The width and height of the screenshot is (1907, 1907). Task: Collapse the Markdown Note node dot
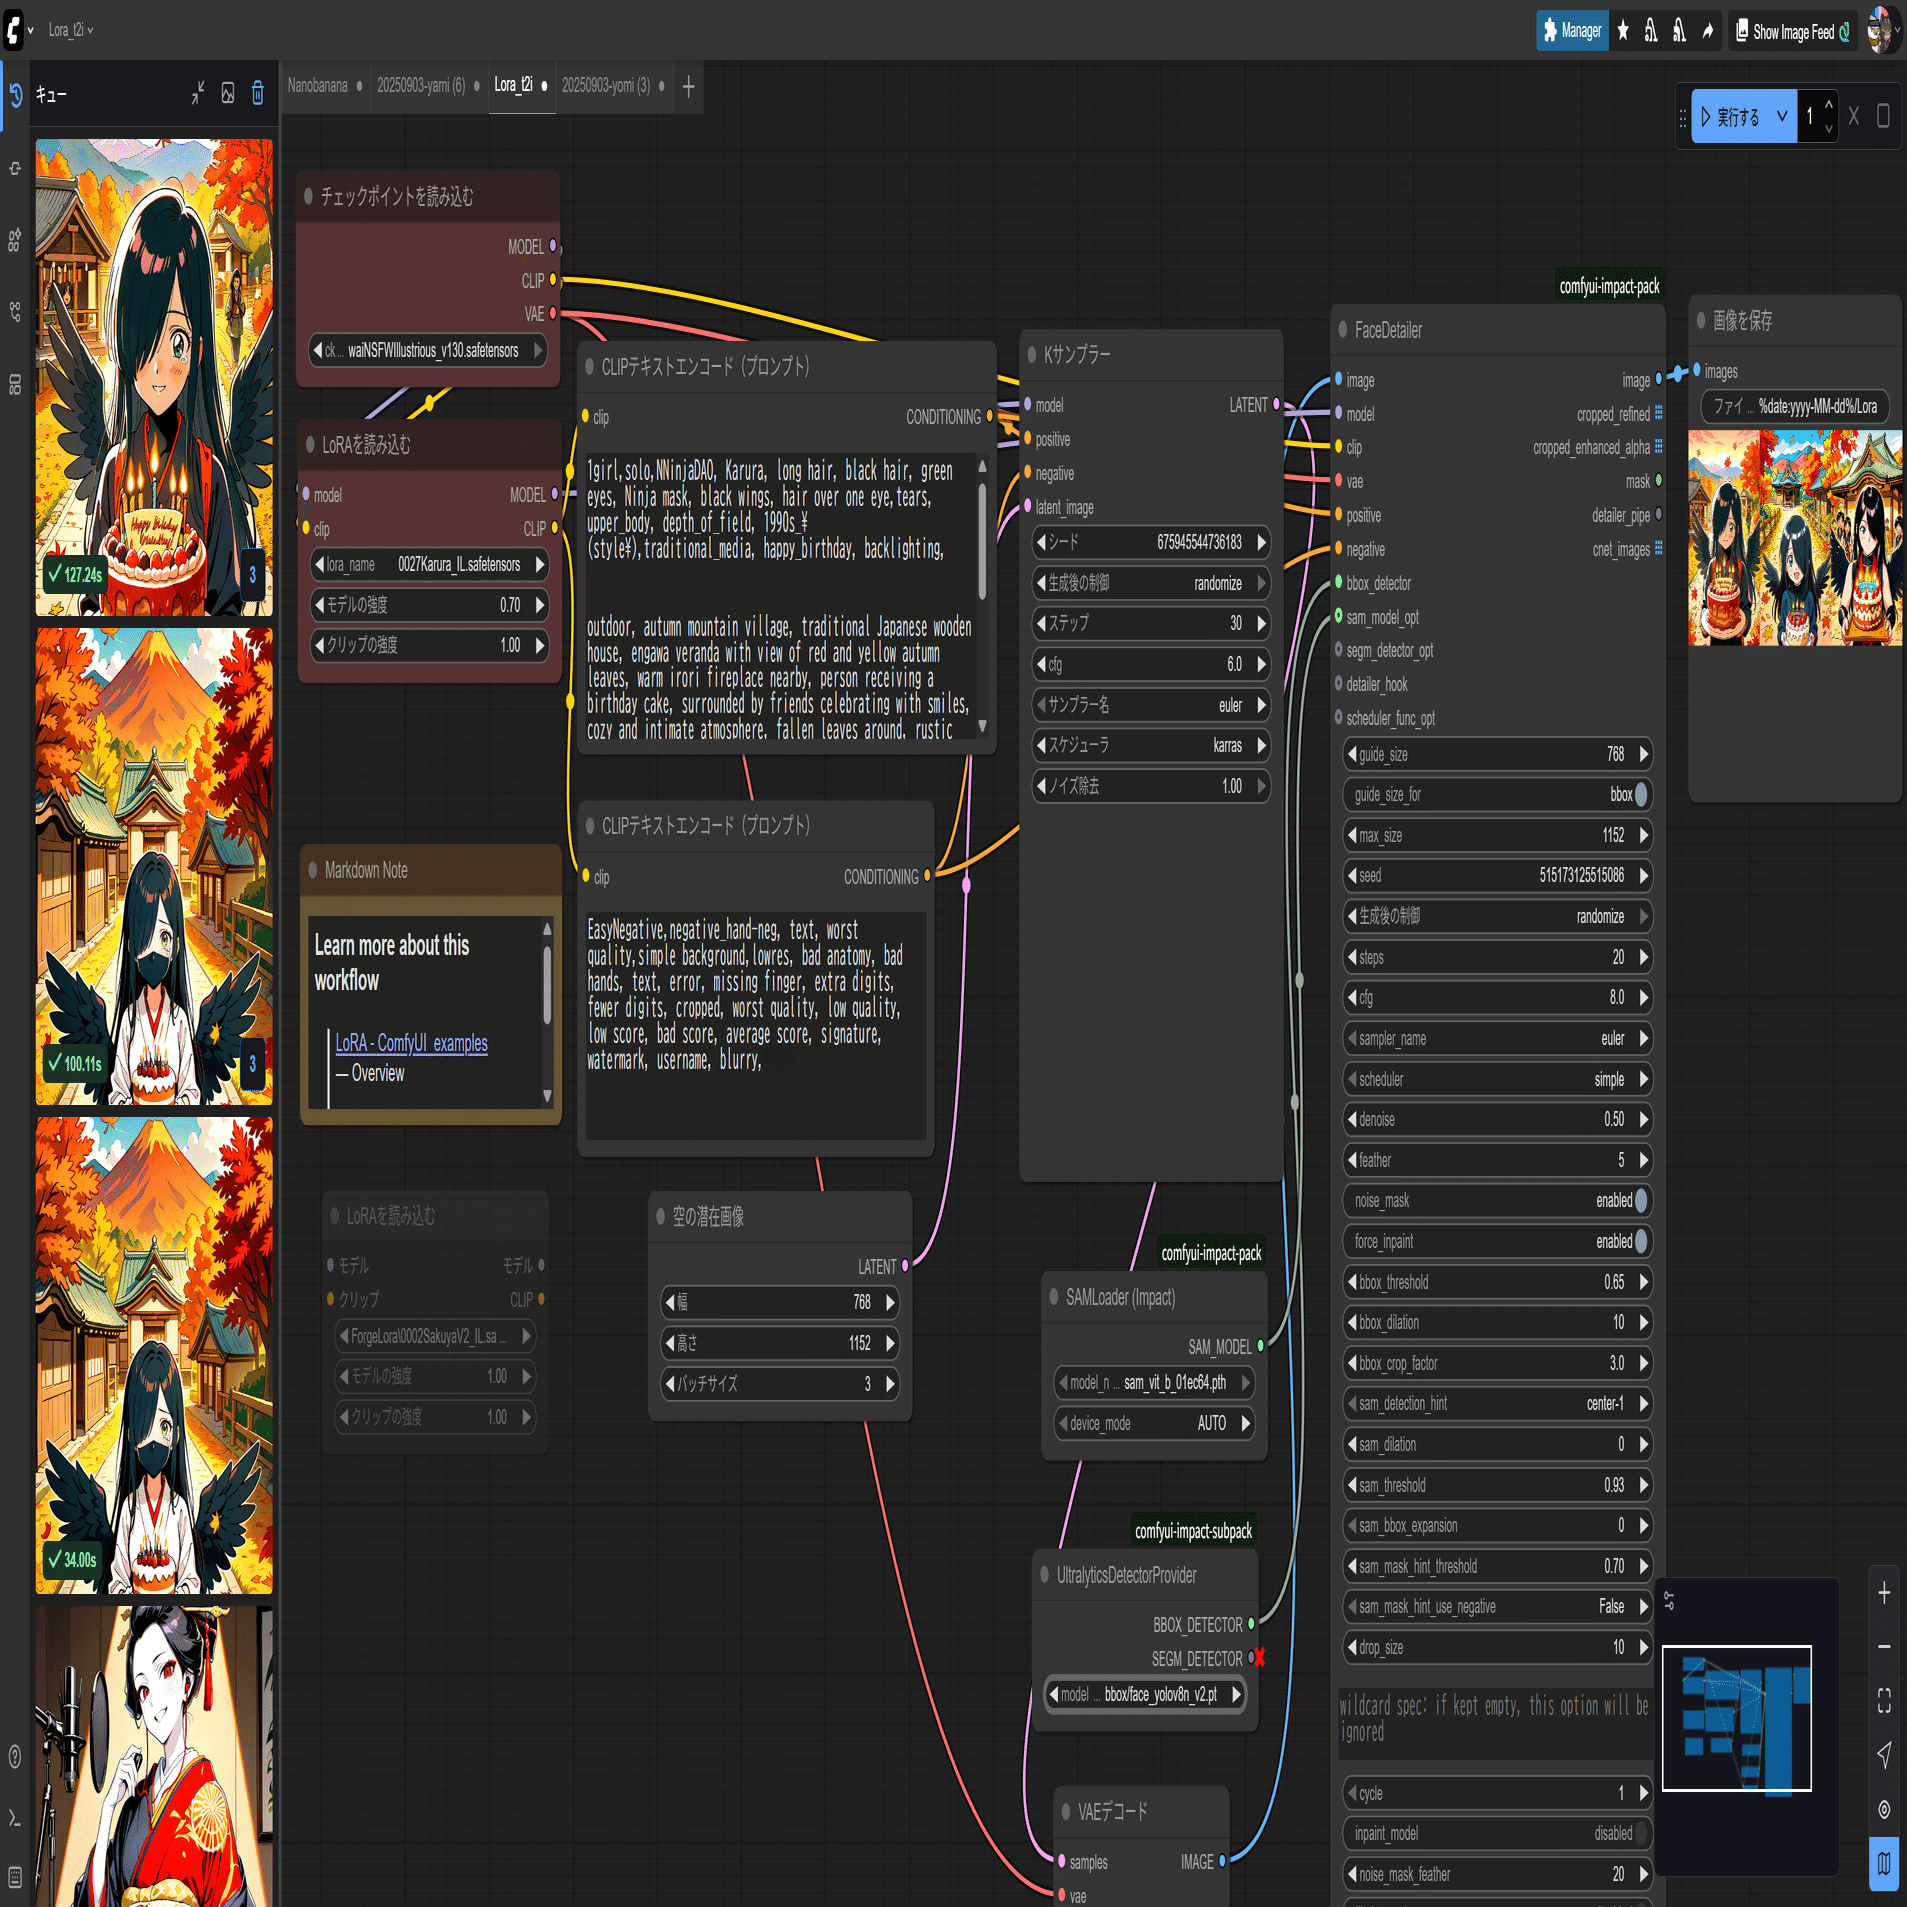tap(313, 870)
